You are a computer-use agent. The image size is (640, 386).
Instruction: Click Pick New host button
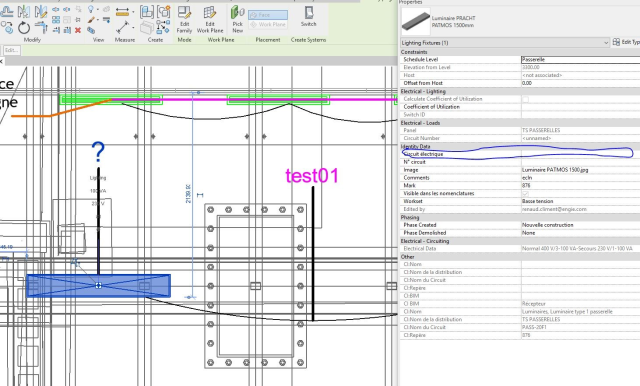[237, 19]
